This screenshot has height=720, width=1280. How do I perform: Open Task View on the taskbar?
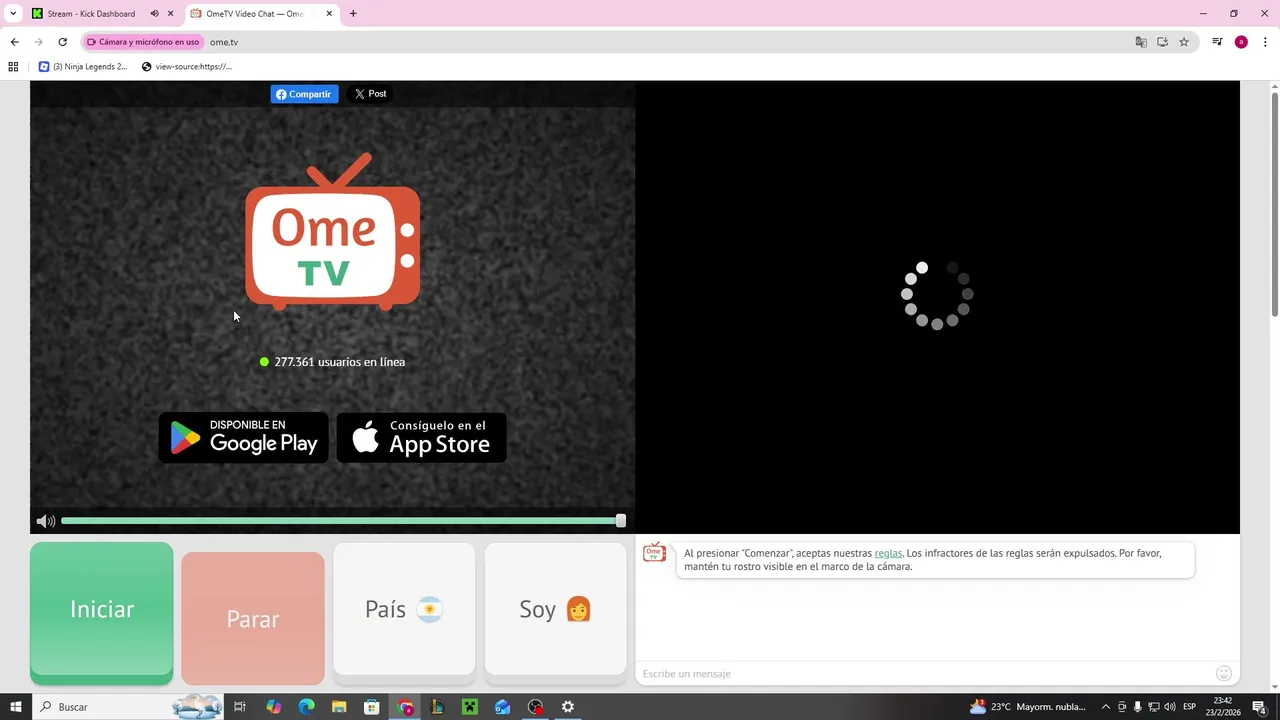point(240,707)
